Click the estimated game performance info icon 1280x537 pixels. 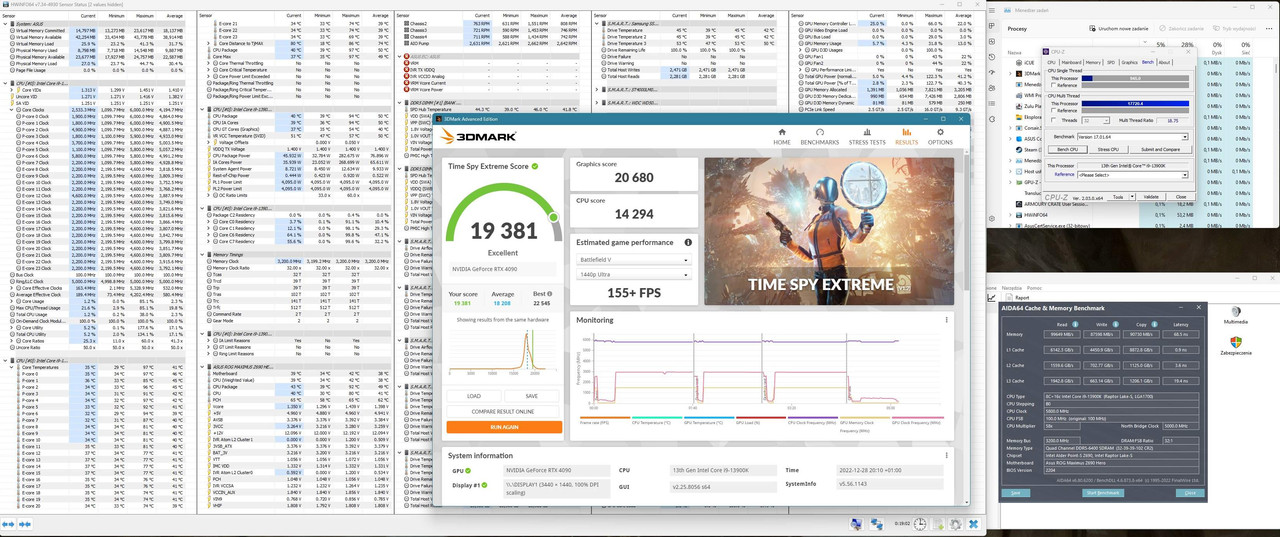tap(688, 242)
